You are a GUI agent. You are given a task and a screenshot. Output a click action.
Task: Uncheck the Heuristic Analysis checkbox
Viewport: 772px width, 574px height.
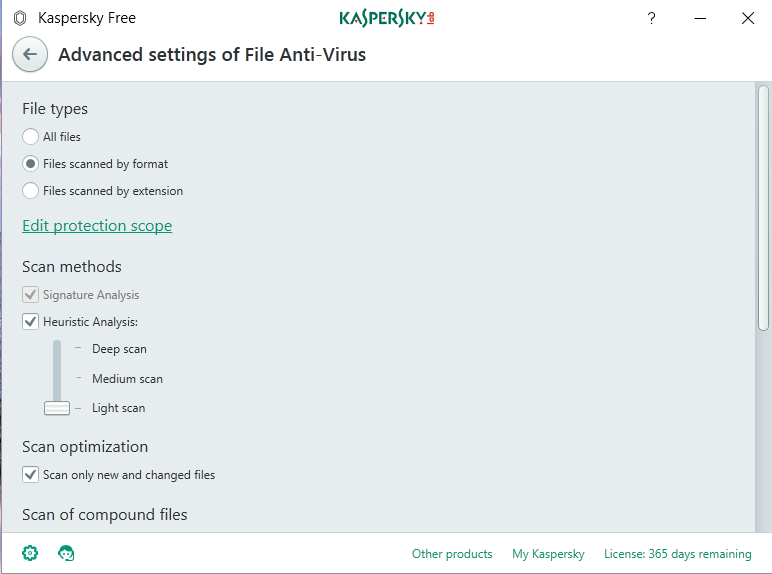click(31, 321)
